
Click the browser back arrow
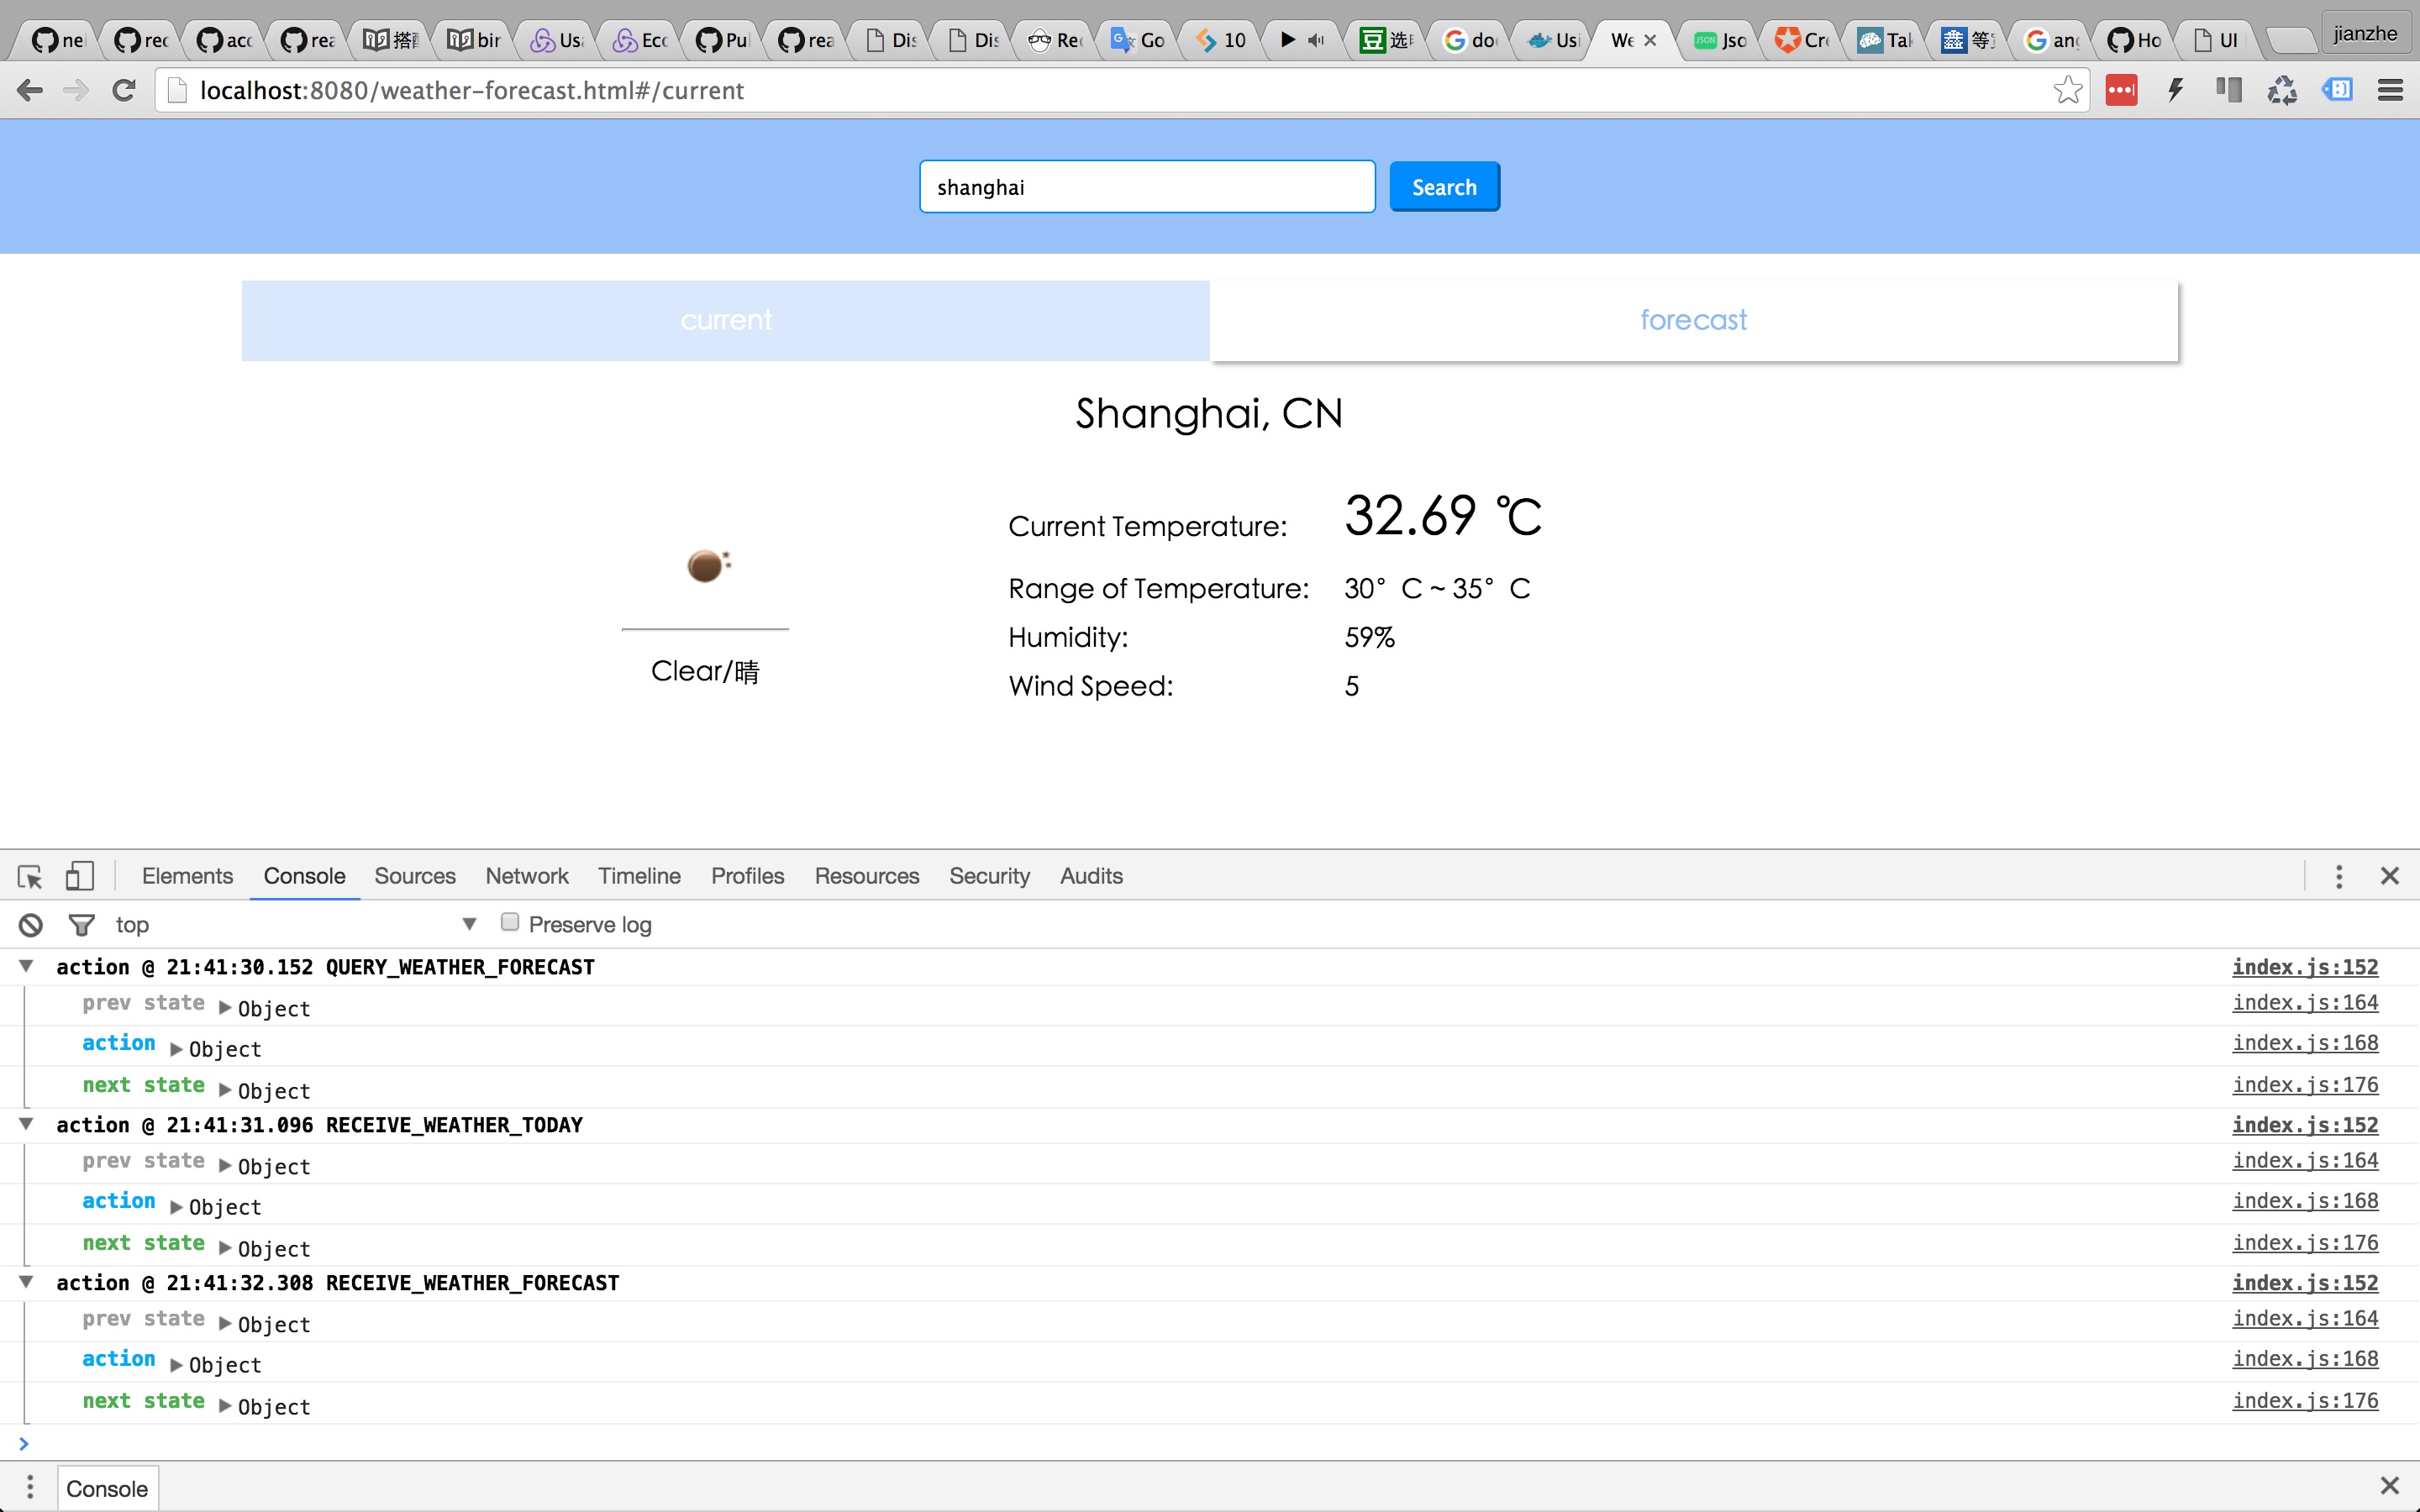(30, 91)
